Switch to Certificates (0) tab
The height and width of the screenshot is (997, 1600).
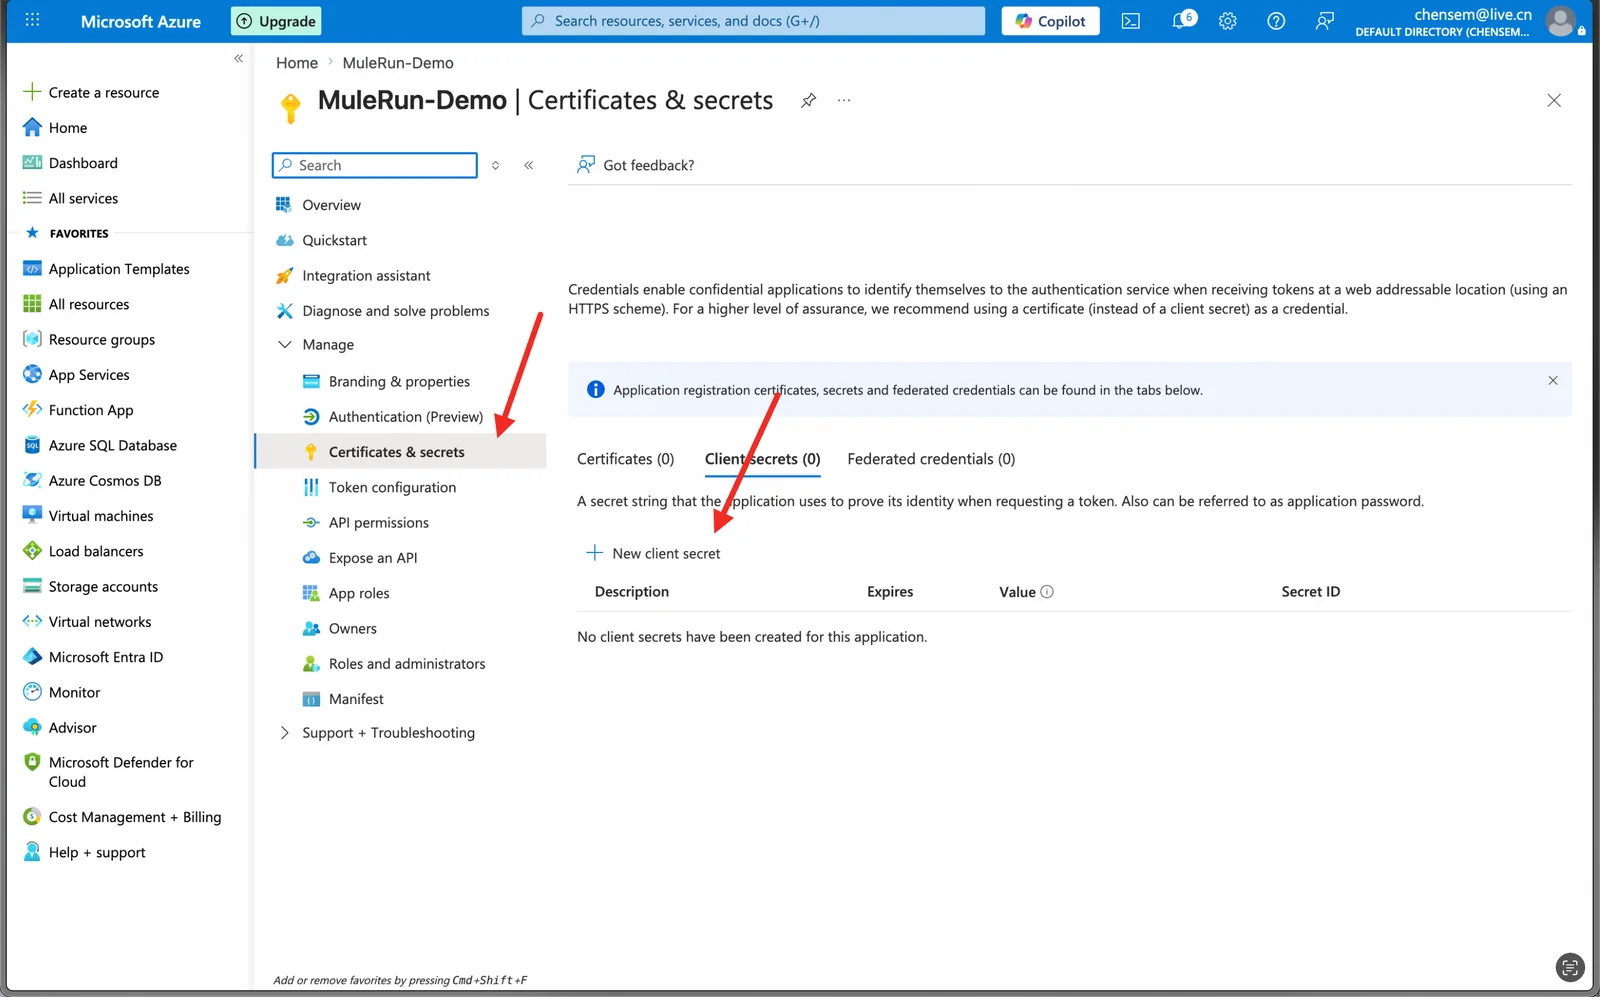pyautogui.click(x=626, y=459)
